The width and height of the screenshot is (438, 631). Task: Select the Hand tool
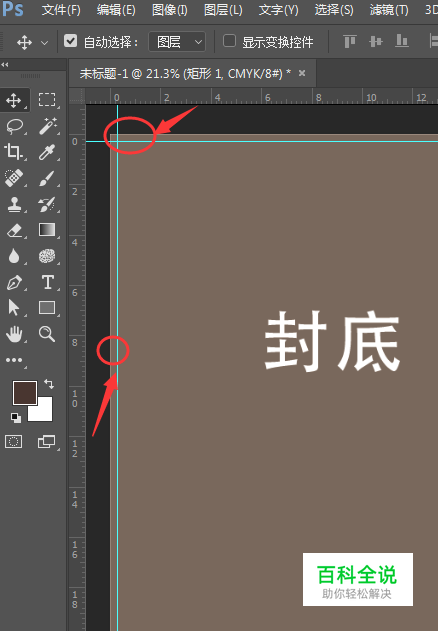(14, 334)
